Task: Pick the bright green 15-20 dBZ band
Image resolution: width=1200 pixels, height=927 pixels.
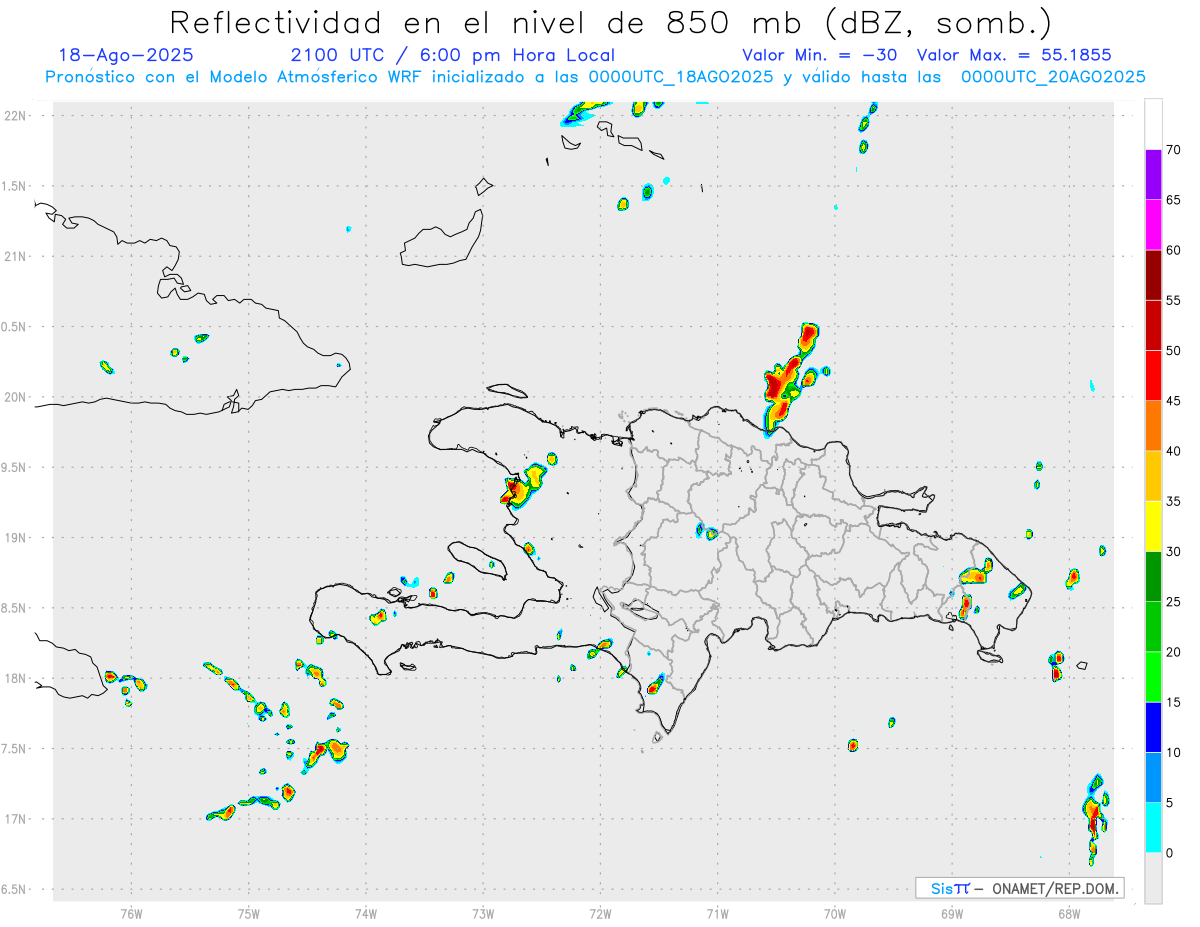Action: 1153,677
